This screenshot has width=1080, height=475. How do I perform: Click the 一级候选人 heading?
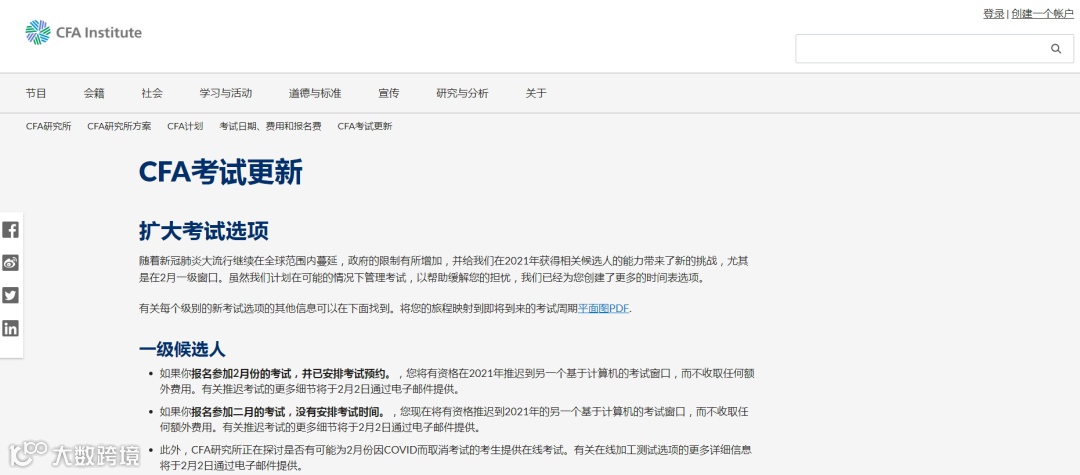182,350
